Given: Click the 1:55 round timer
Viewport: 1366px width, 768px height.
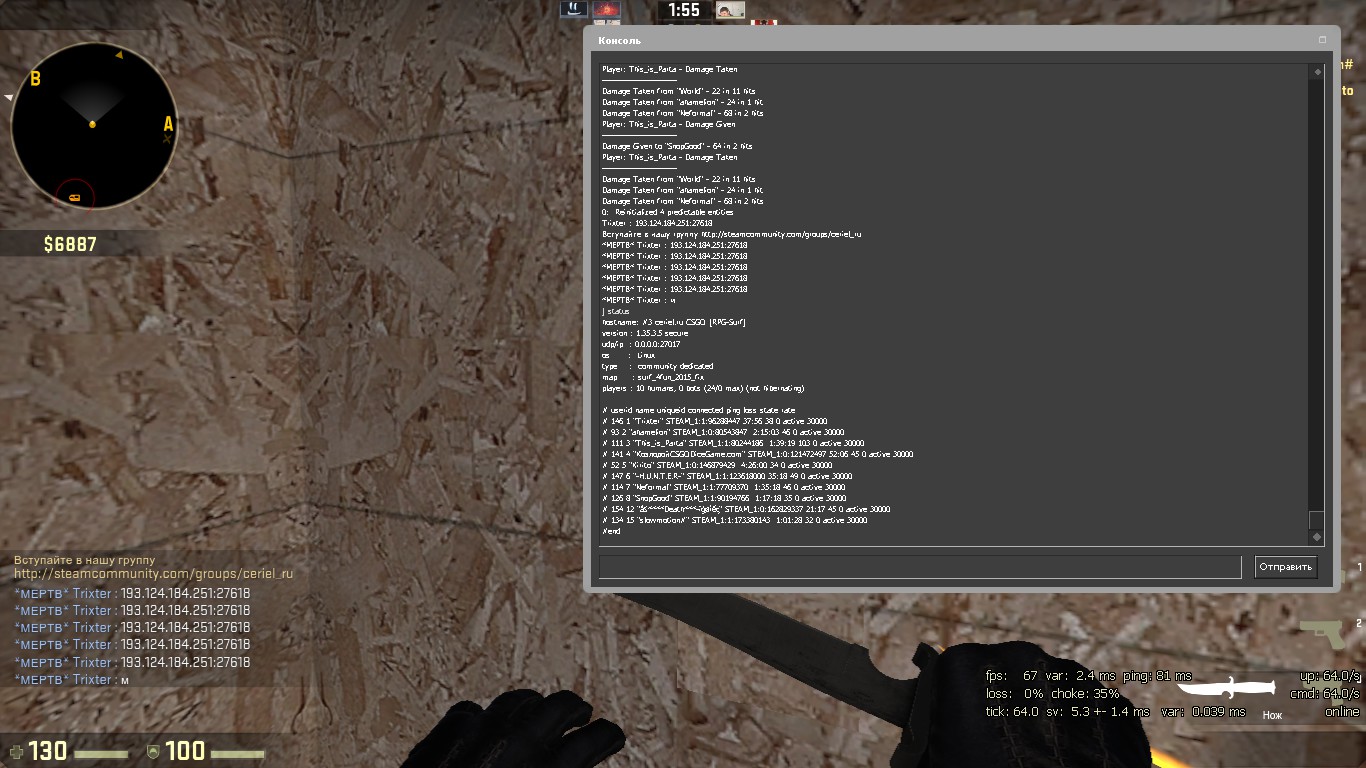Looking at the screenshot, I should [x=683, y=10].
